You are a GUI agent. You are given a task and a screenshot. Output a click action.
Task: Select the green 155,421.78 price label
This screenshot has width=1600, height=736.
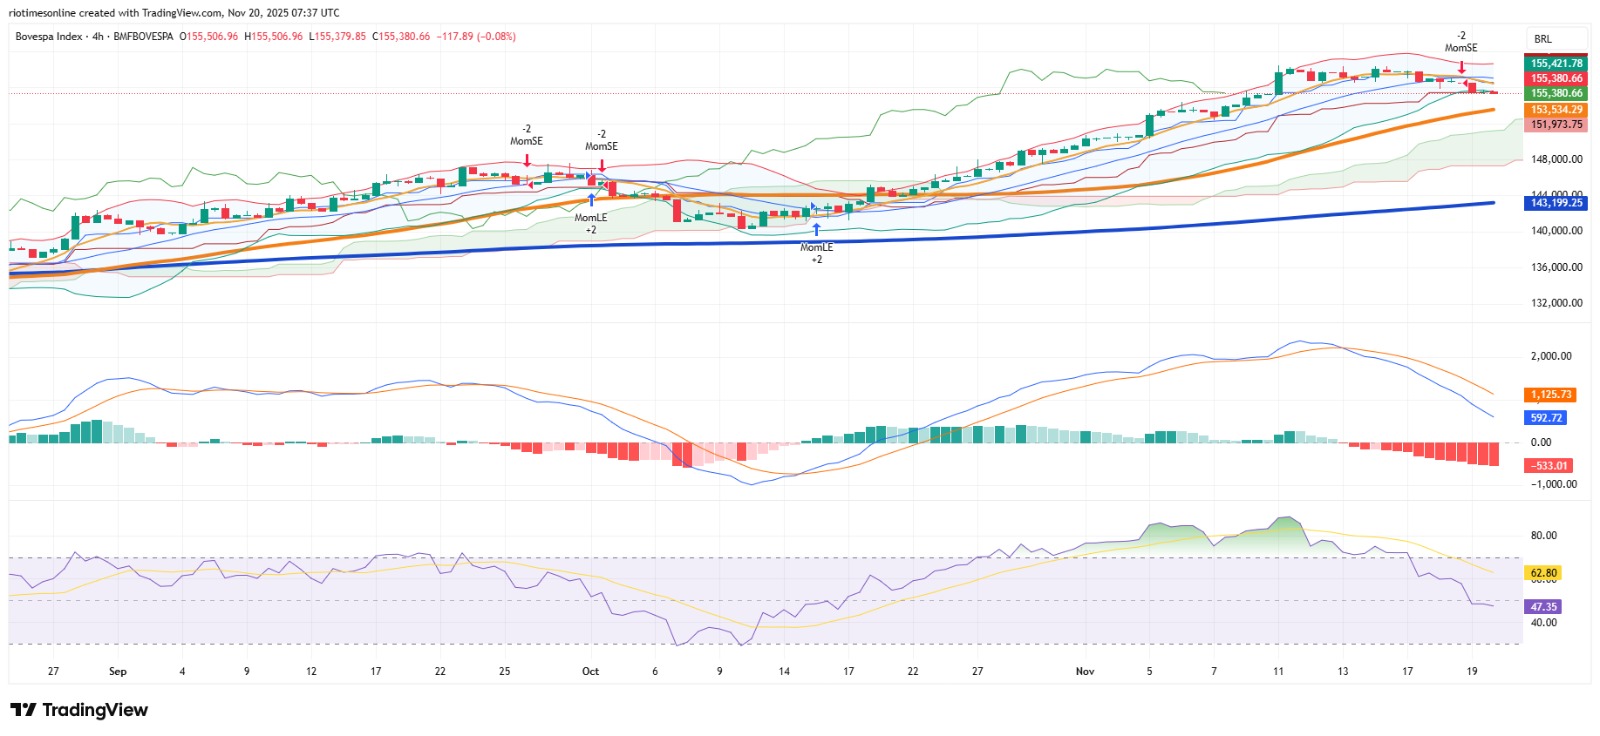pyautogui.click(x=1556, y=63)
